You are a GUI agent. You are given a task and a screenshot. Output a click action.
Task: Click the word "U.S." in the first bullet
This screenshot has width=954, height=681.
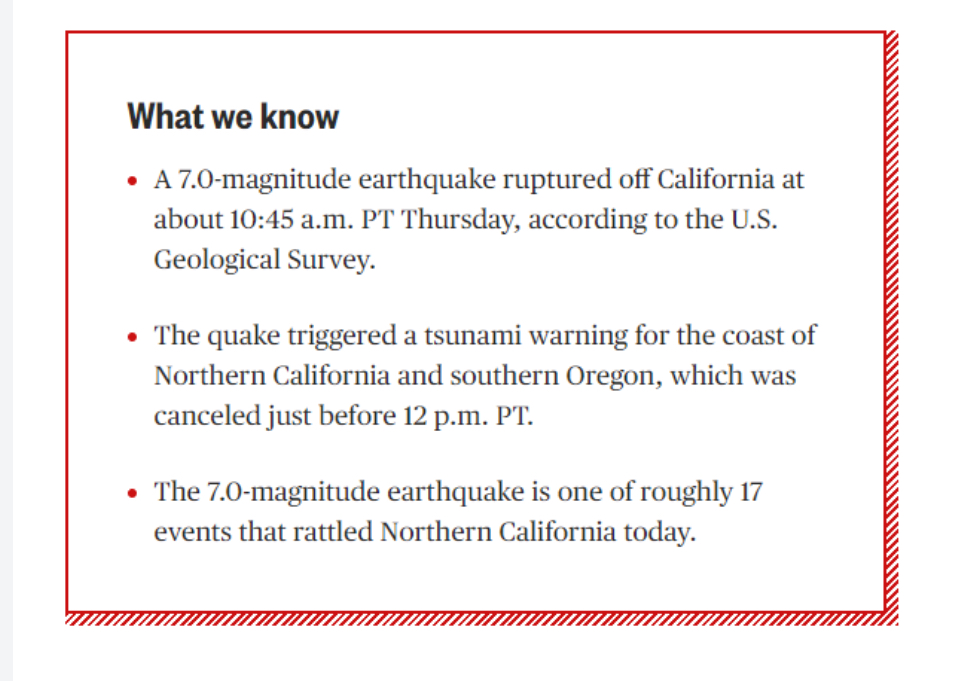[754, 220]
